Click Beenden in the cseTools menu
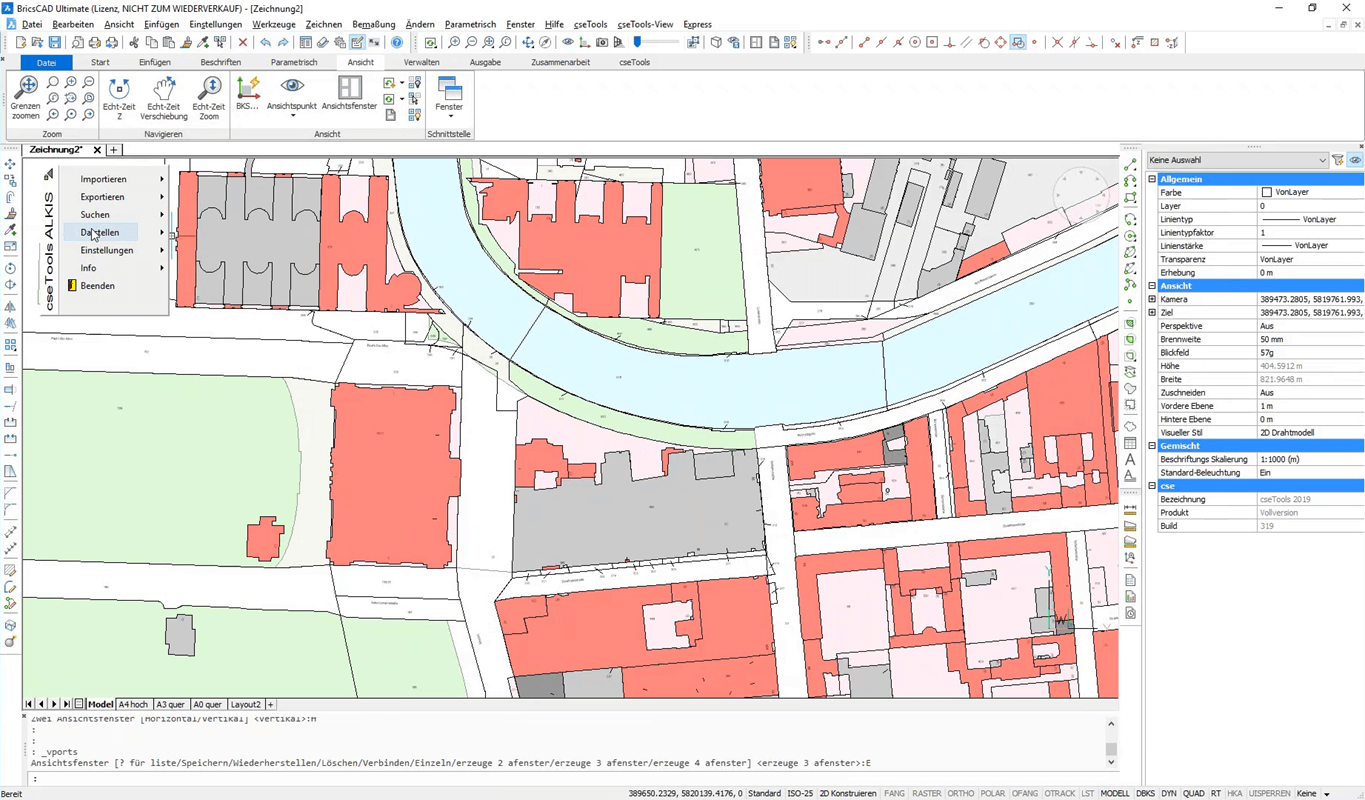Image resolution: width=1365 pixels, height=800 pixels. pyautogui.click(x=97, y=286)
